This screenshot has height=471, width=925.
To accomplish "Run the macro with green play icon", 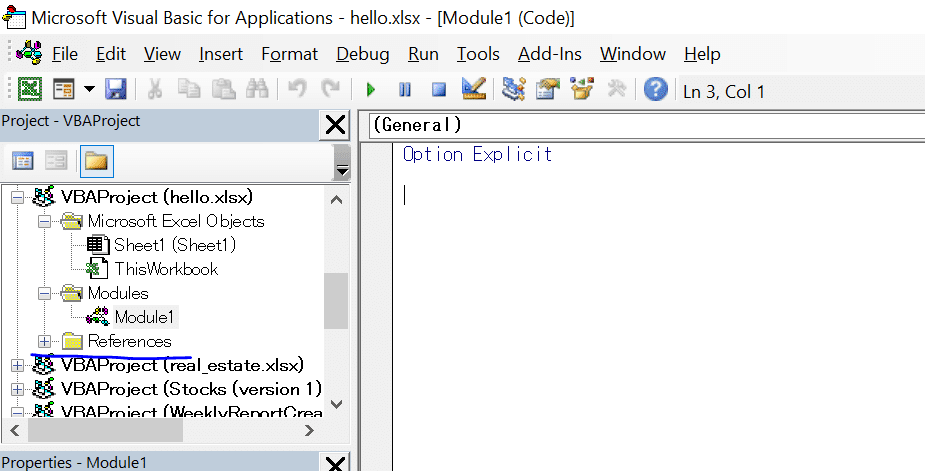I will pyautogui.click(x=370, y=90).
